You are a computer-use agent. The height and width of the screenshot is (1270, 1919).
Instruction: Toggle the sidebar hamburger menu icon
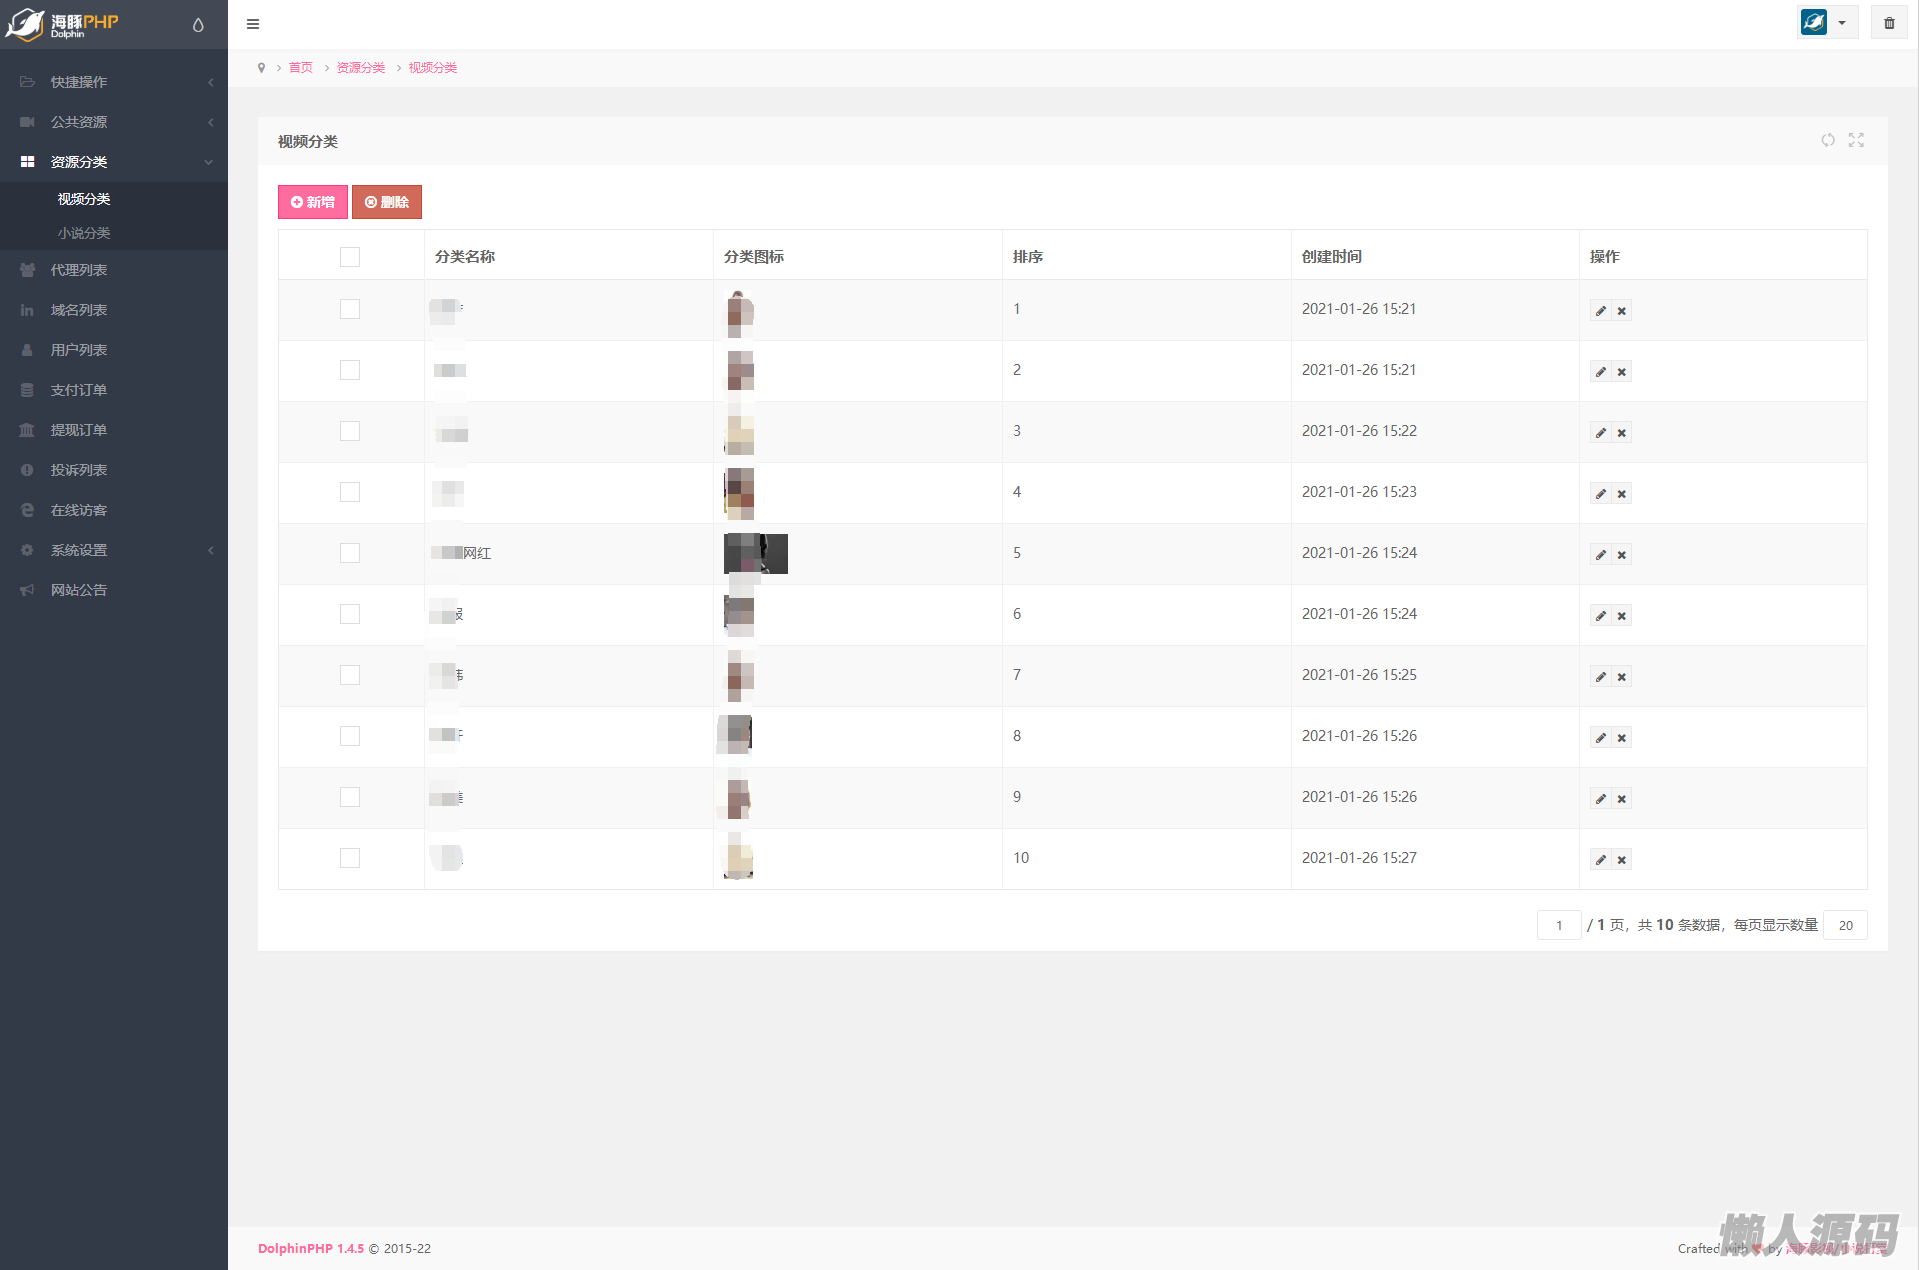pos(253,24)
